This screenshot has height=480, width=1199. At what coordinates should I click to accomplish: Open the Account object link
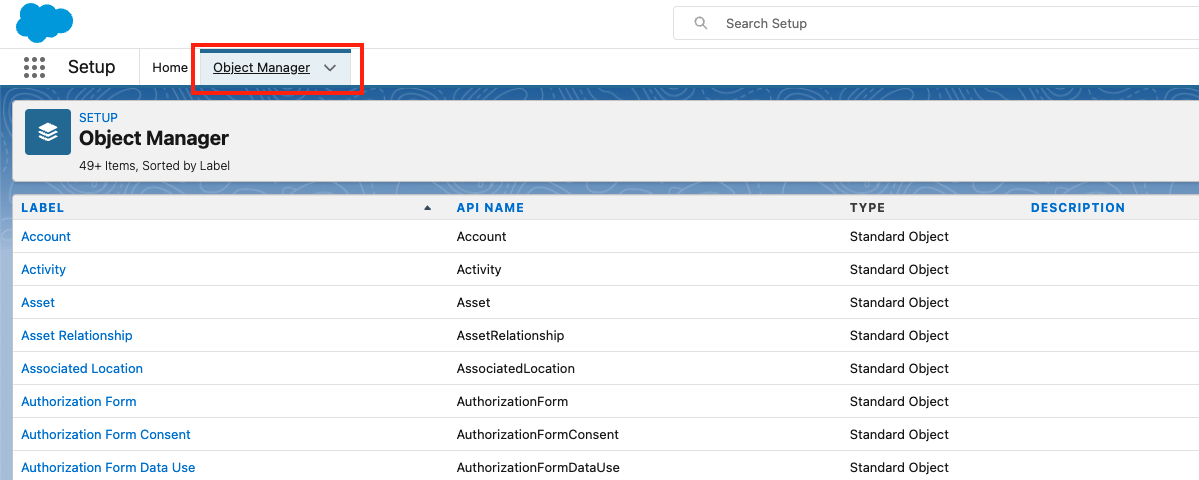click(x=46, y=237)
